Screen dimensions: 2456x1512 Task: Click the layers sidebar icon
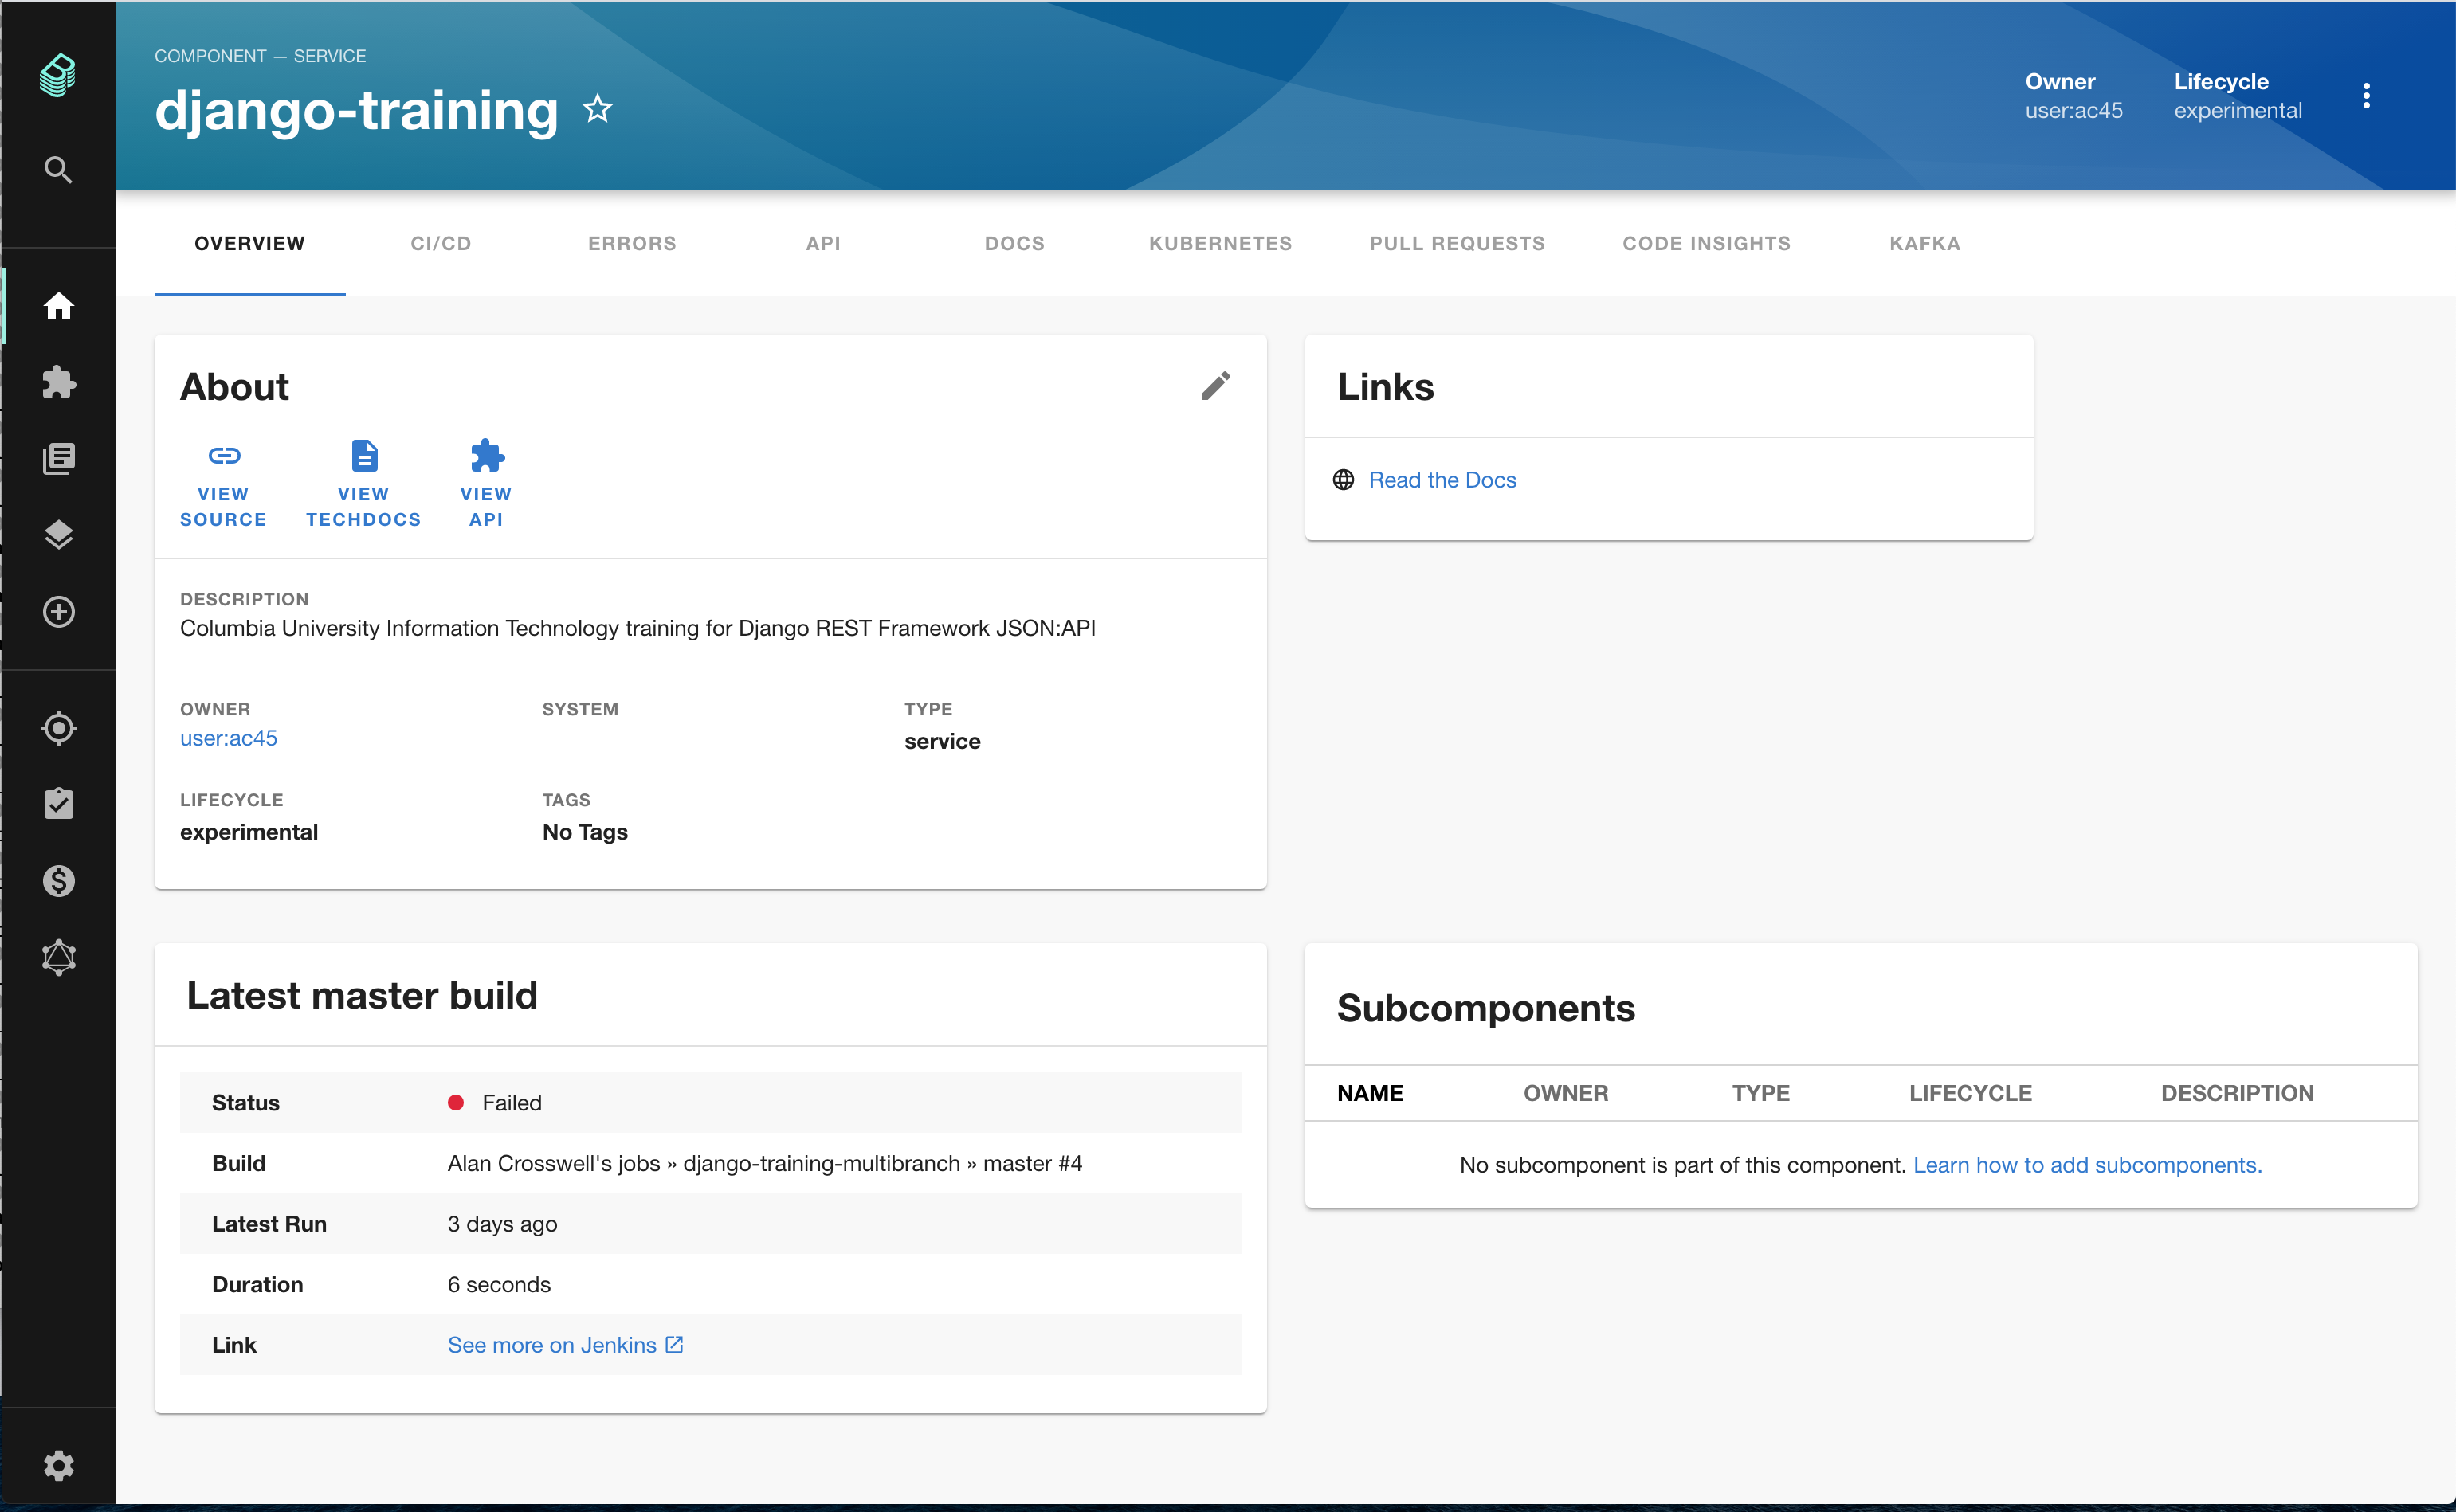(58, 535)
